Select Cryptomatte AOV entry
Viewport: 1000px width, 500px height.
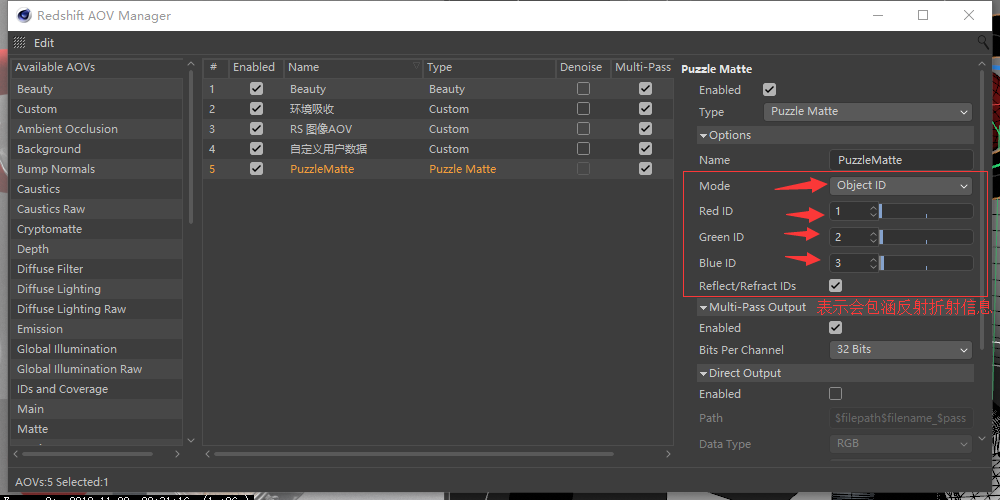[x=97, y=229]
